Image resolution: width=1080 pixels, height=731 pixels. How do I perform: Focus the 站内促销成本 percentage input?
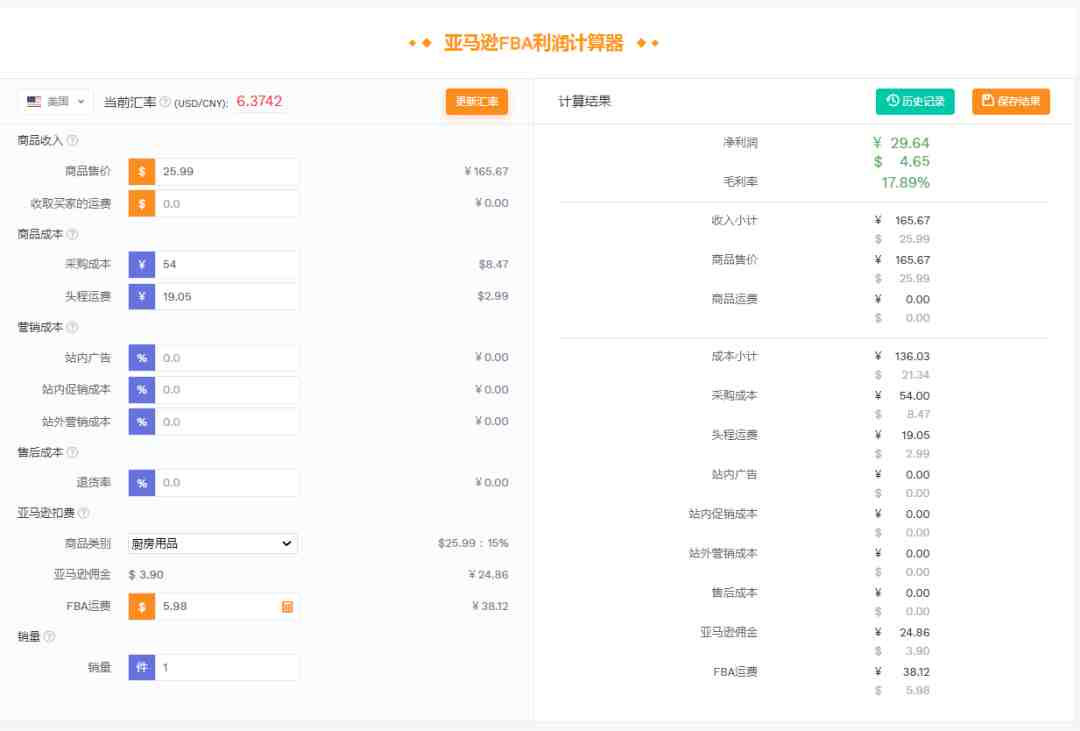coord(227,390)
